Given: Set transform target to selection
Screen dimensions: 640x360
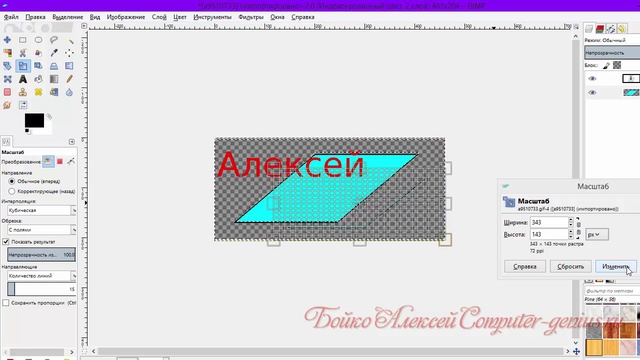Looking at the screenshot, I should click(60, 162).
